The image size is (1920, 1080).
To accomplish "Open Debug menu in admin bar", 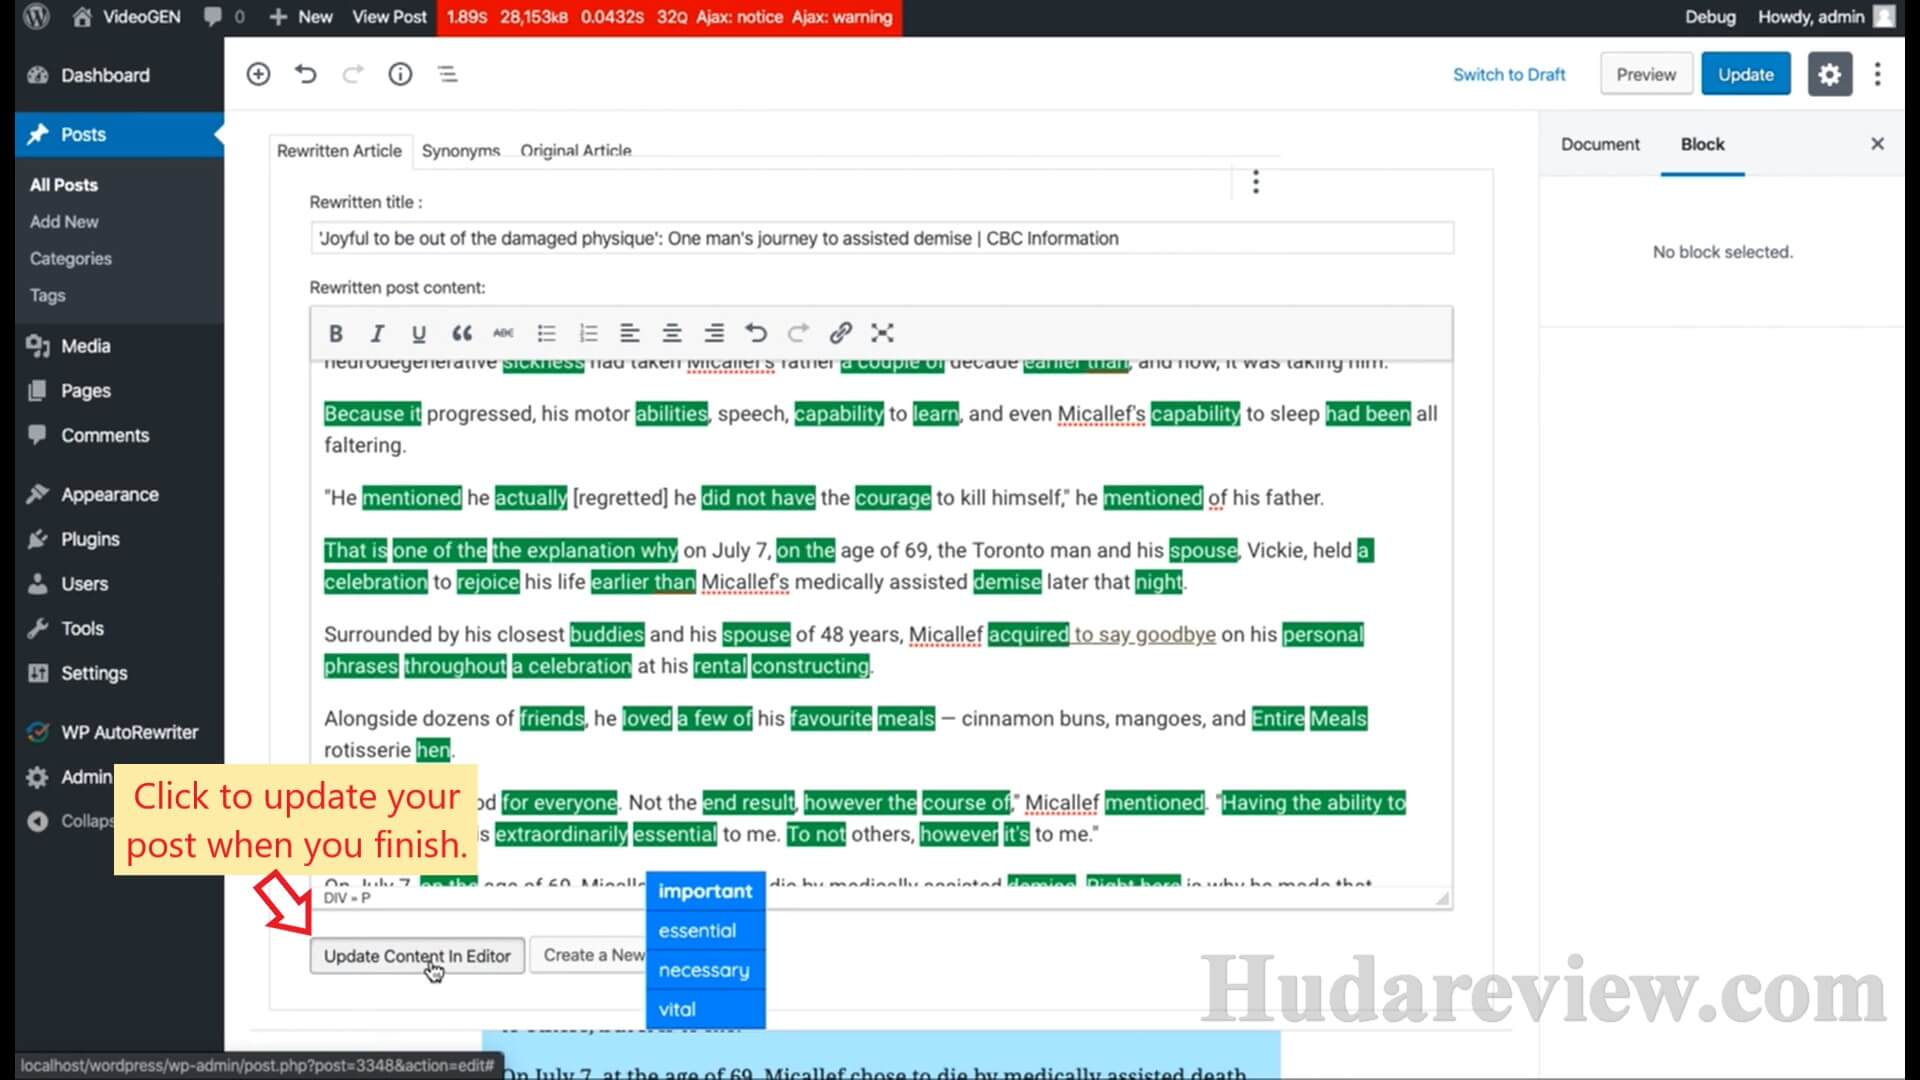I will (x=1710, y=17).
